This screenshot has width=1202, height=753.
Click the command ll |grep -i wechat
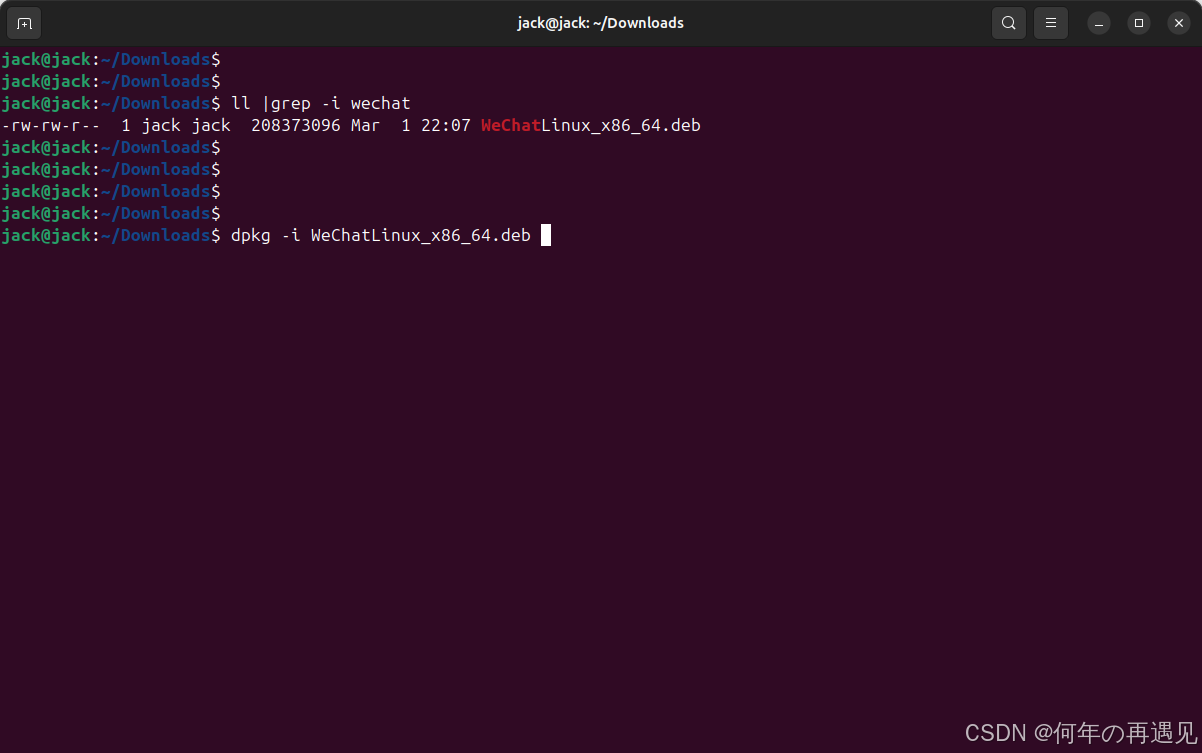(x=320, y=104)
